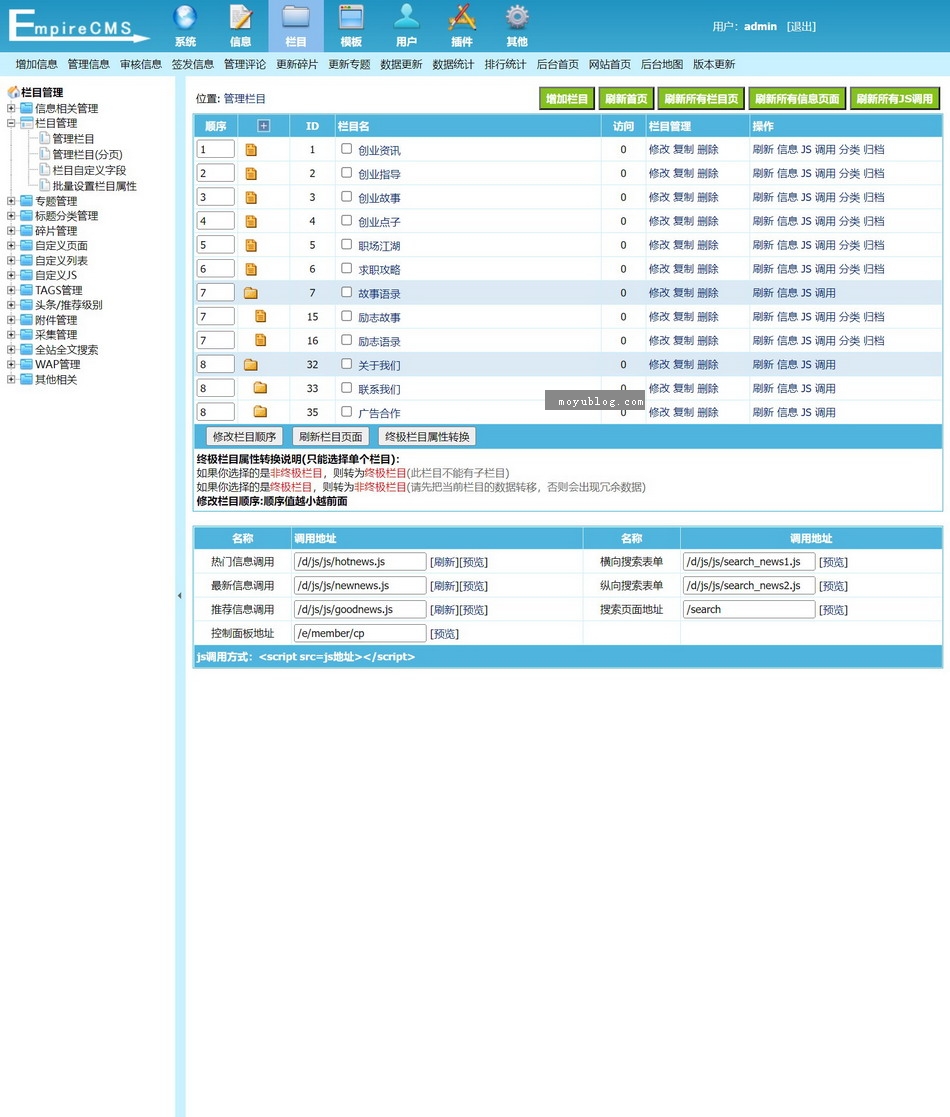Viewport: 950px width, 1117px height.
Task: Open the 模板 window icon in header
Action: pyautogui.click(x=351, y=17)
